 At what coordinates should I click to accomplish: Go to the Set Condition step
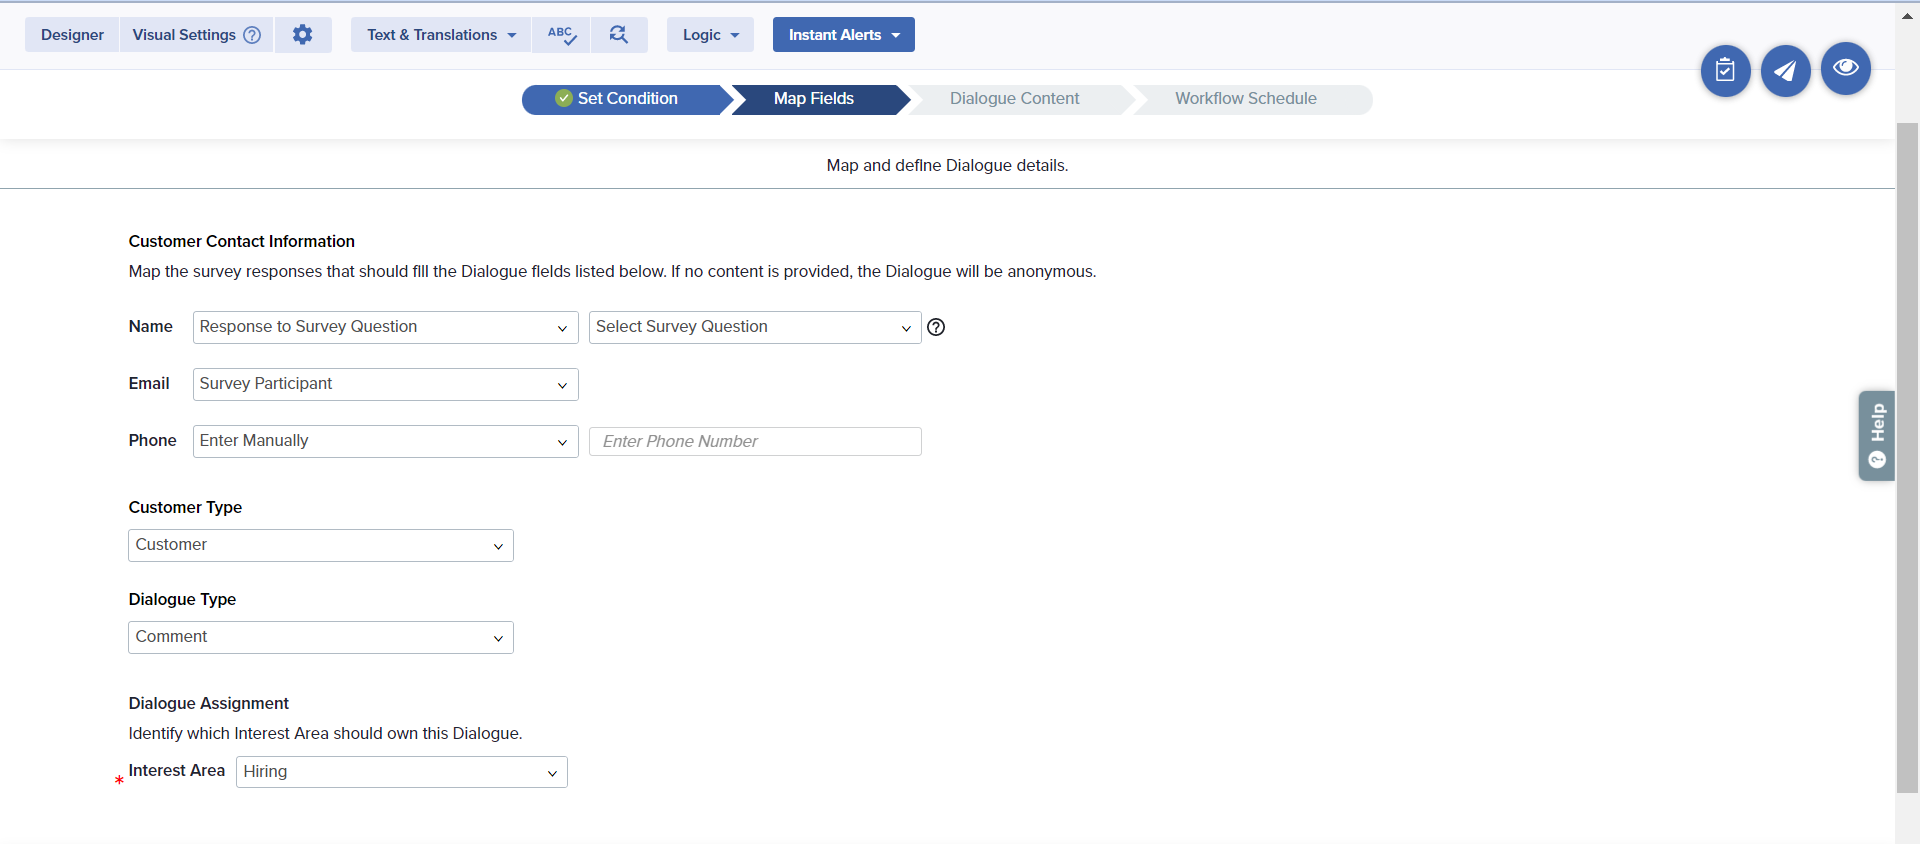[x=626, y=99]
